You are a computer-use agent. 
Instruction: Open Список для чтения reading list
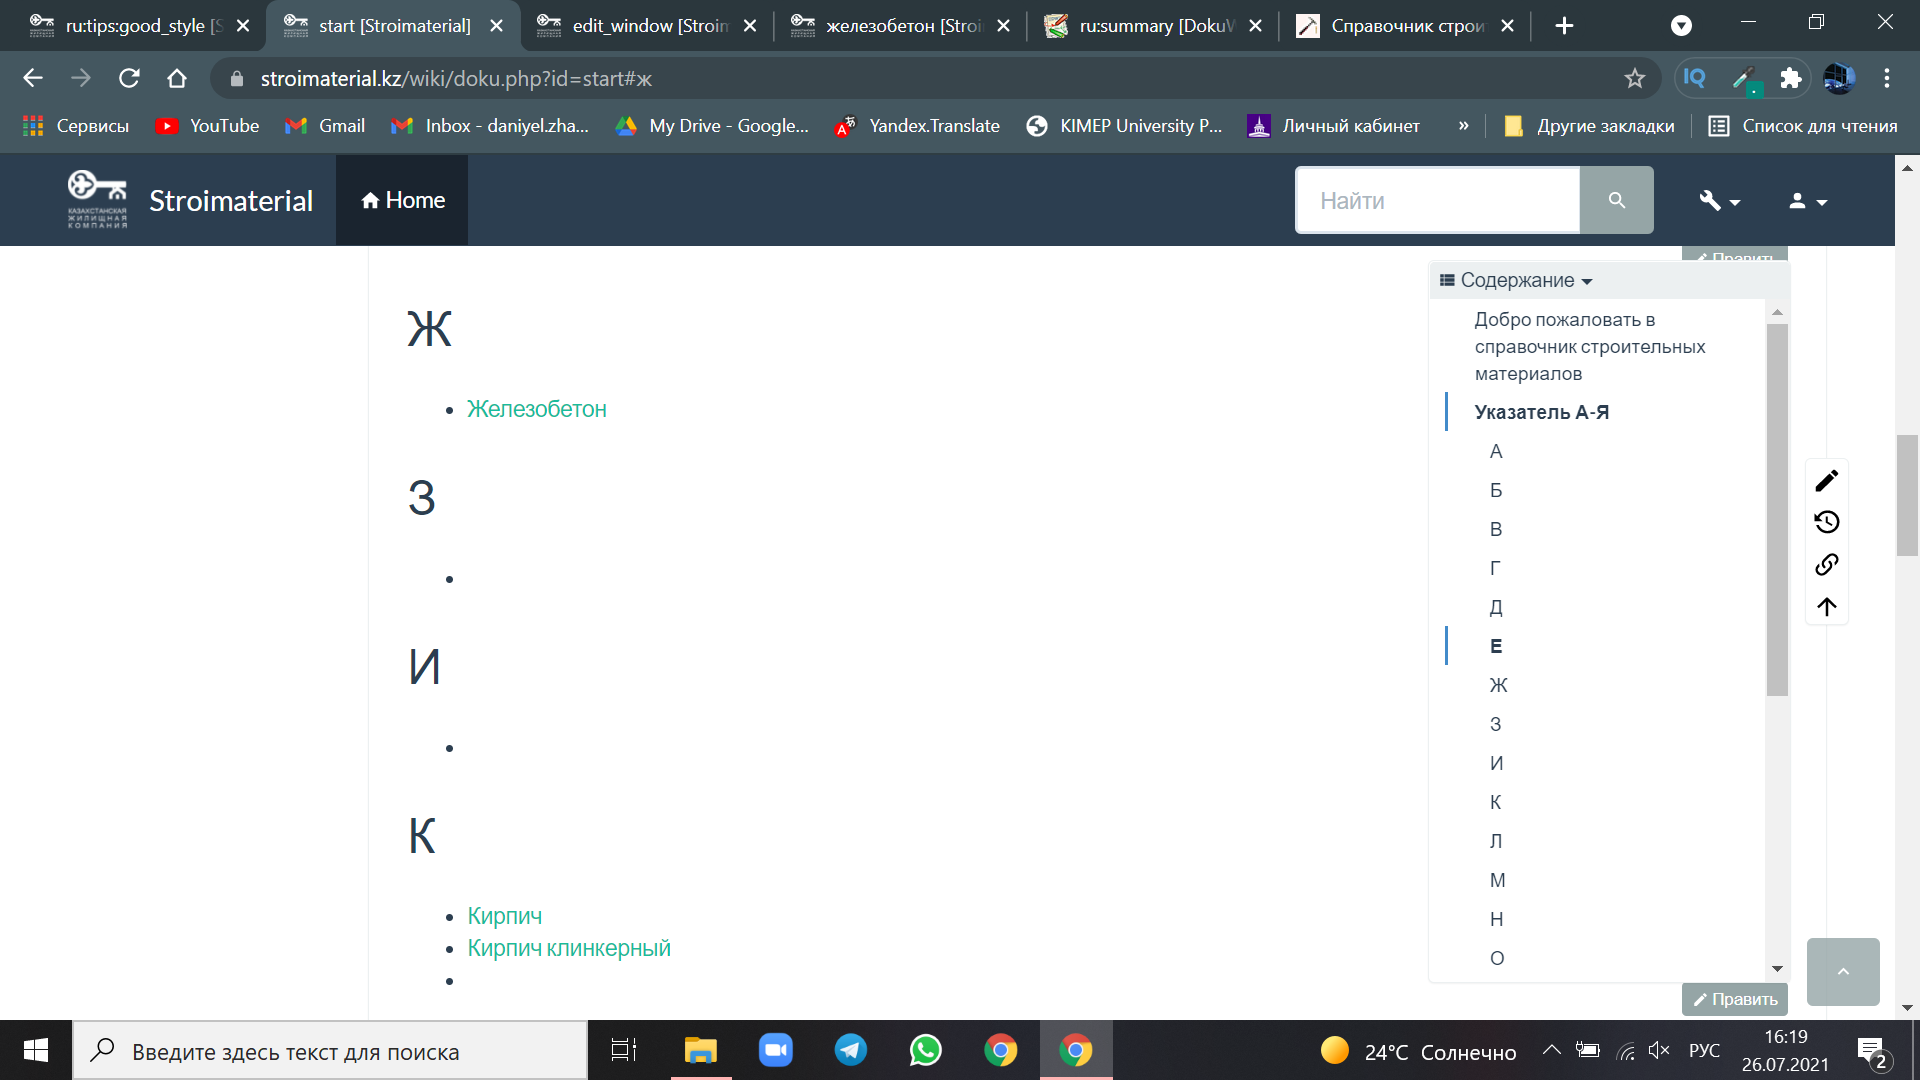coord(1803,126)
